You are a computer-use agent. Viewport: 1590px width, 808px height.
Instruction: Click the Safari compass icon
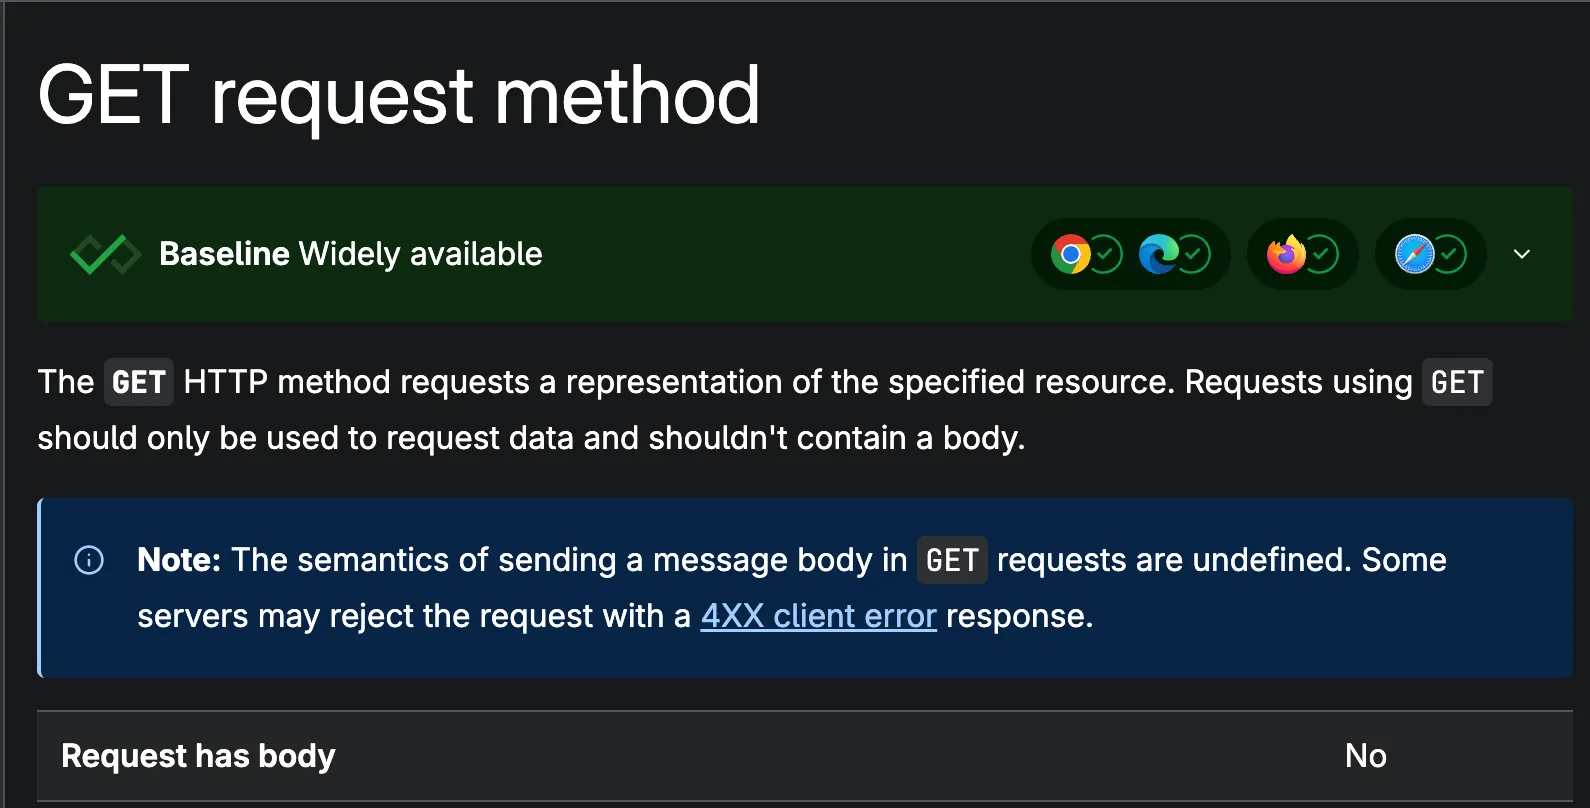1414,254
